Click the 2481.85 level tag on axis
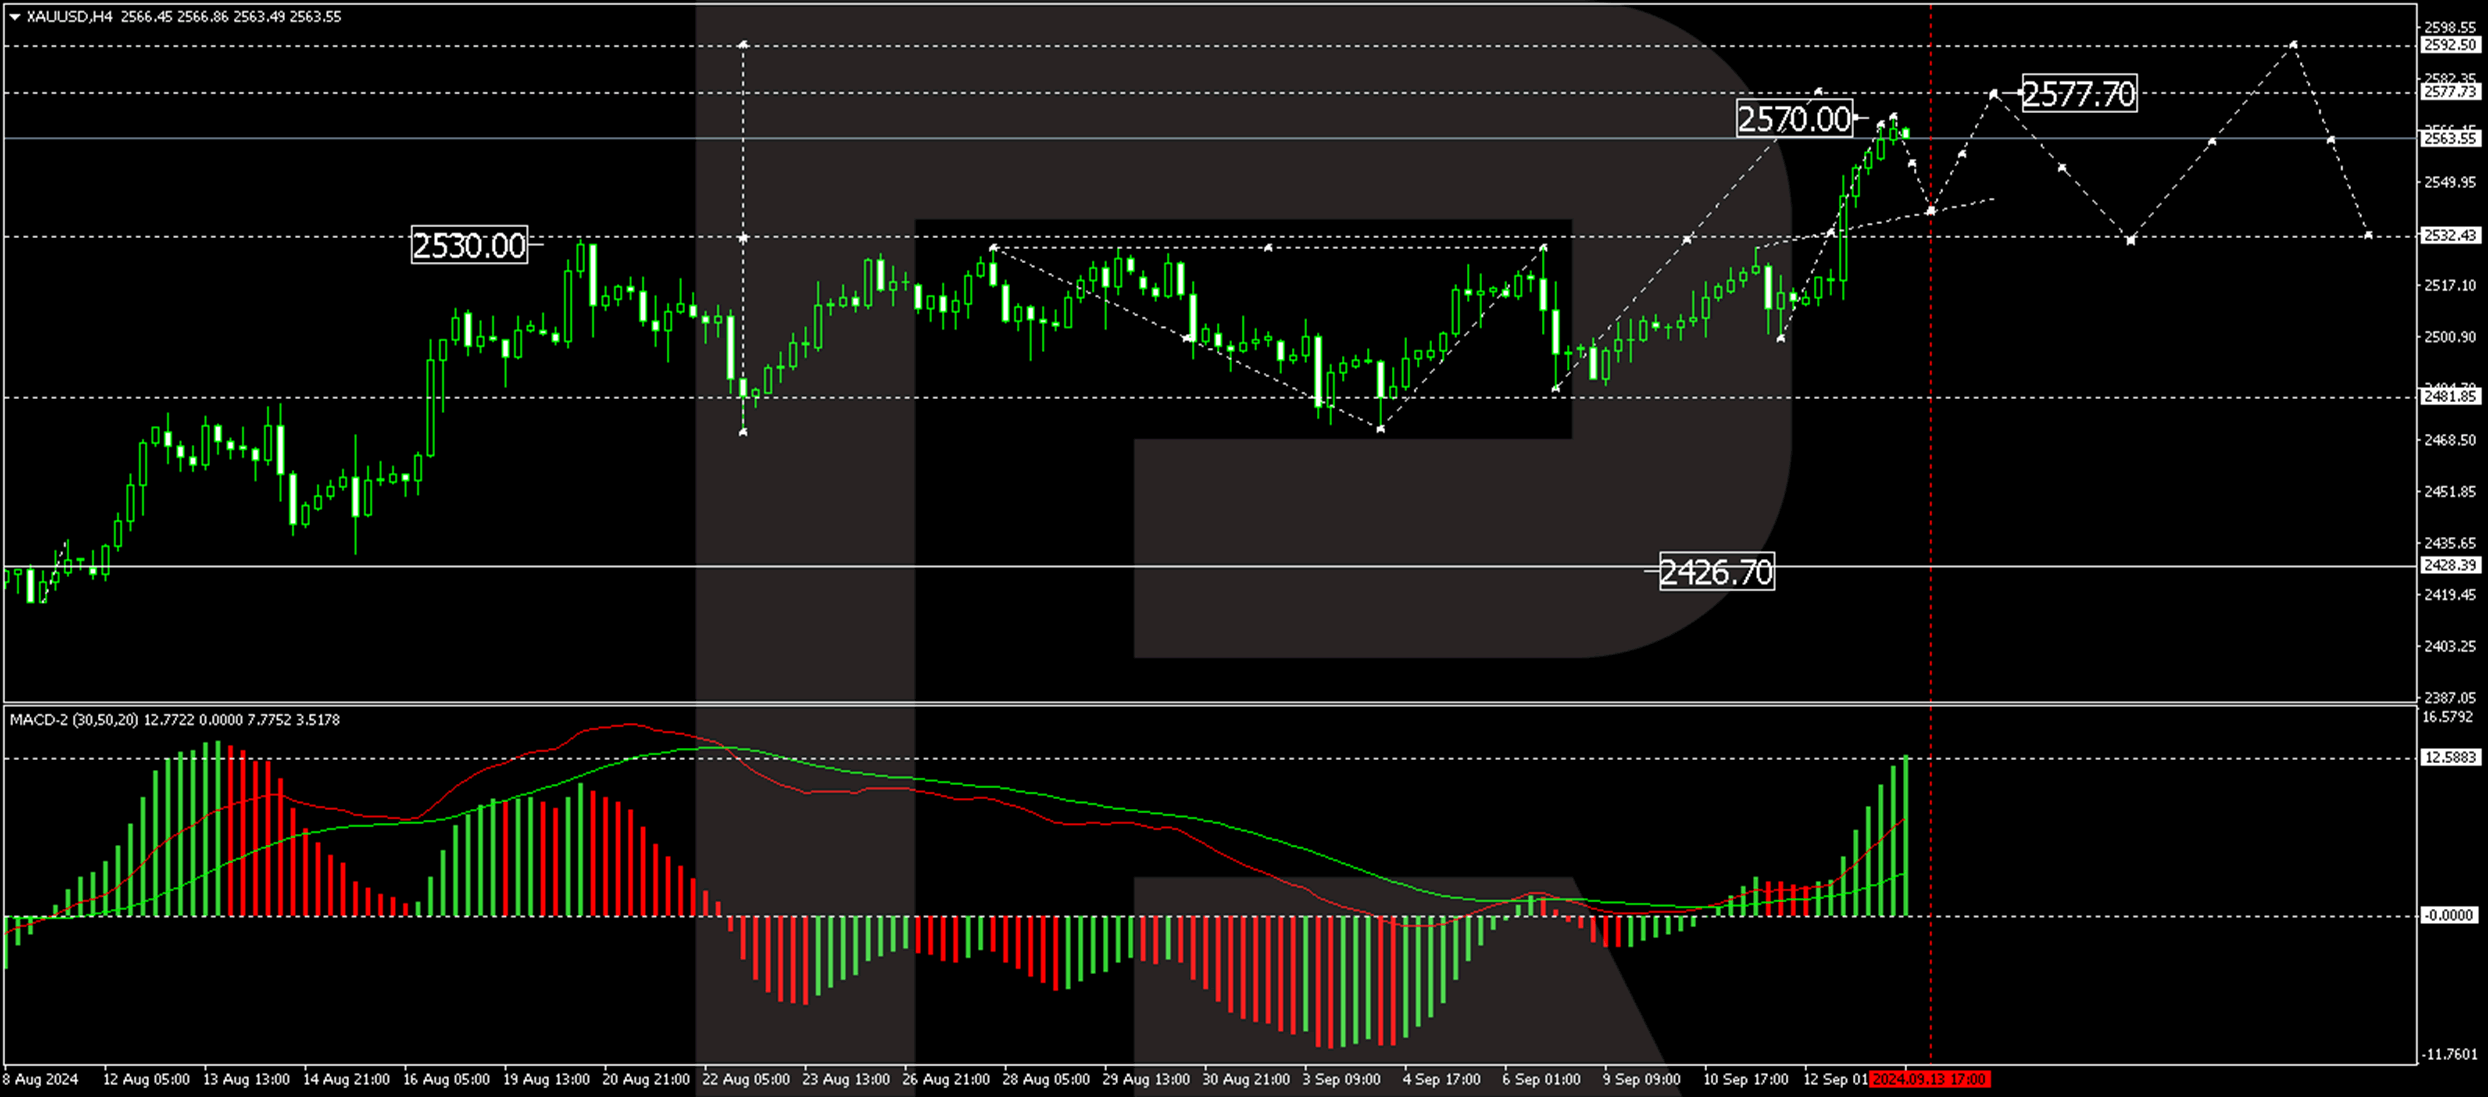 pyautogui.click(x=2449, y=397)
